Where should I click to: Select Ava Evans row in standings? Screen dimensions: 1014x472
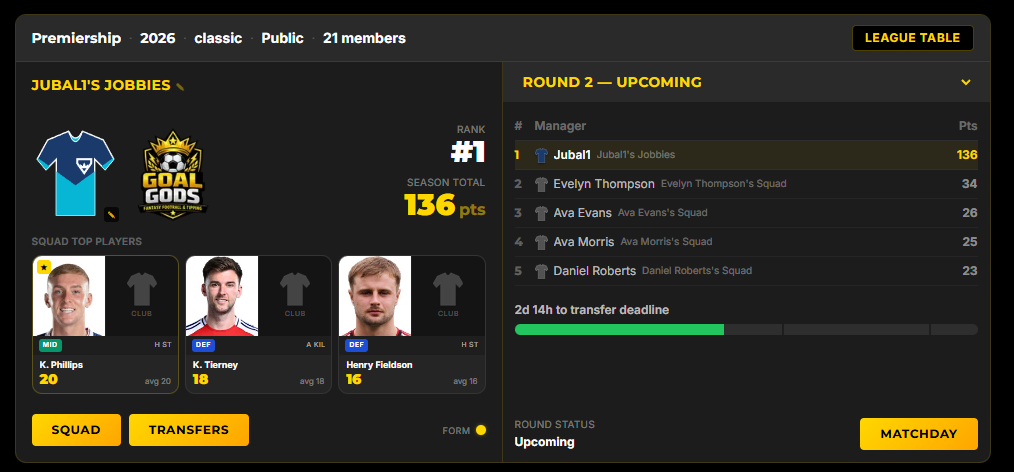(x=746, y=213)
